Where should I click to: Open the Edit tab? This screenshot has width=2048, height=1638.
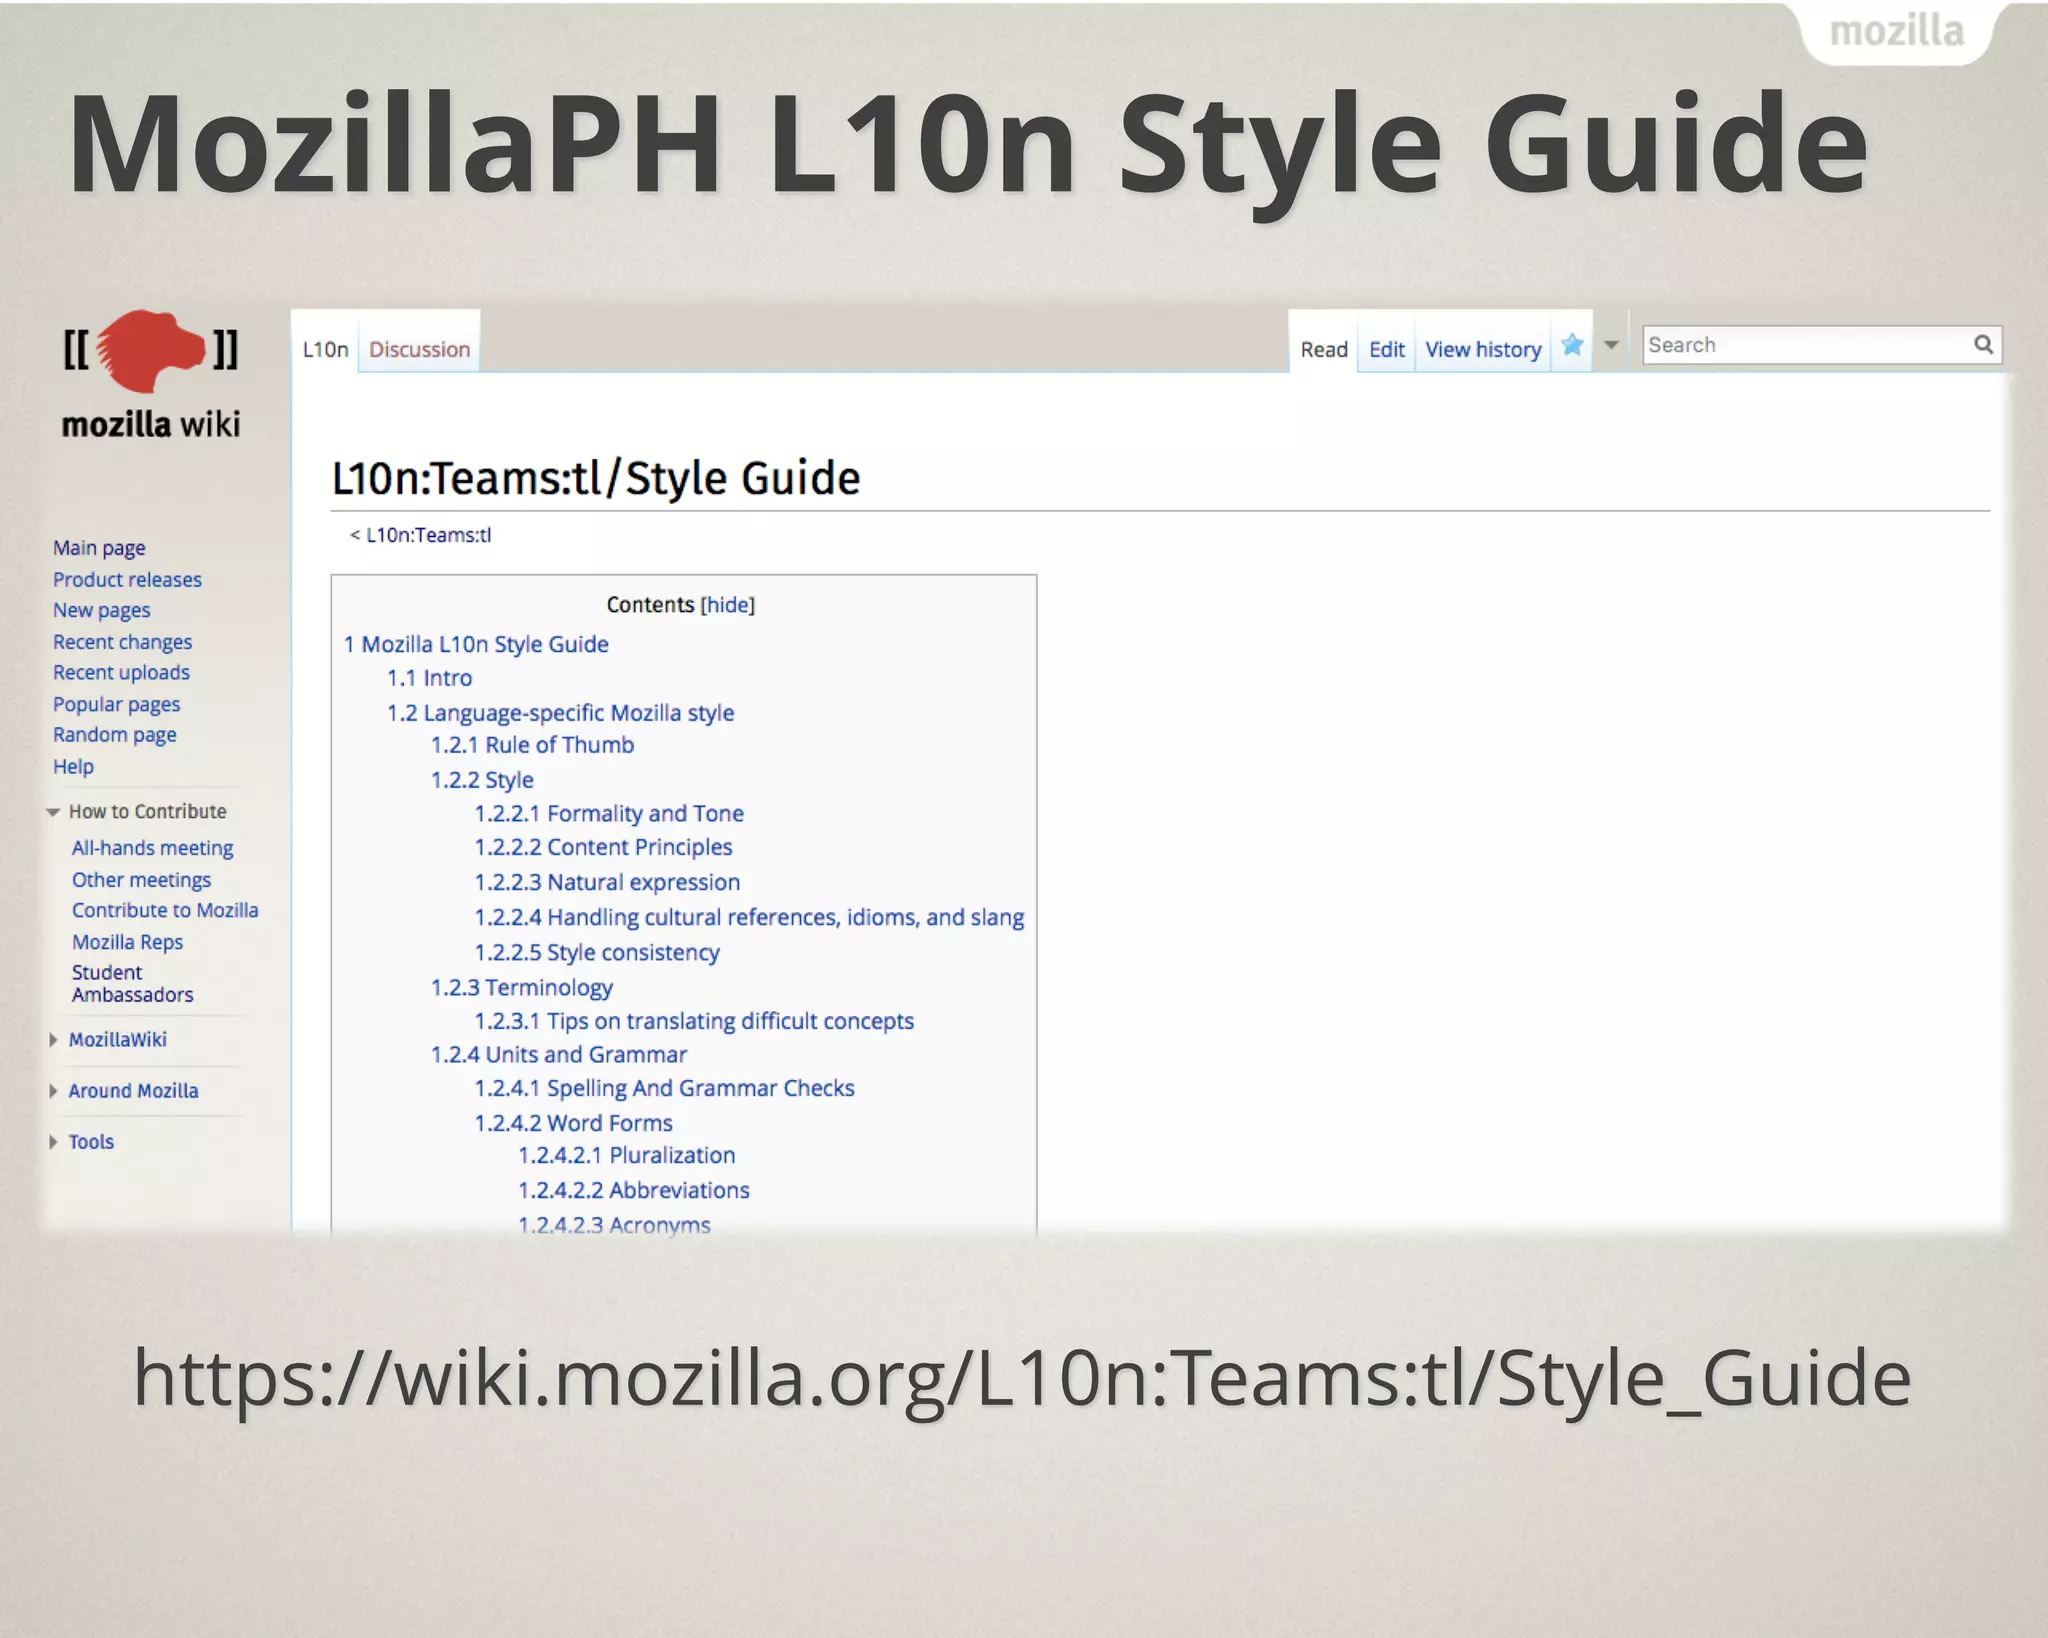1386,349
